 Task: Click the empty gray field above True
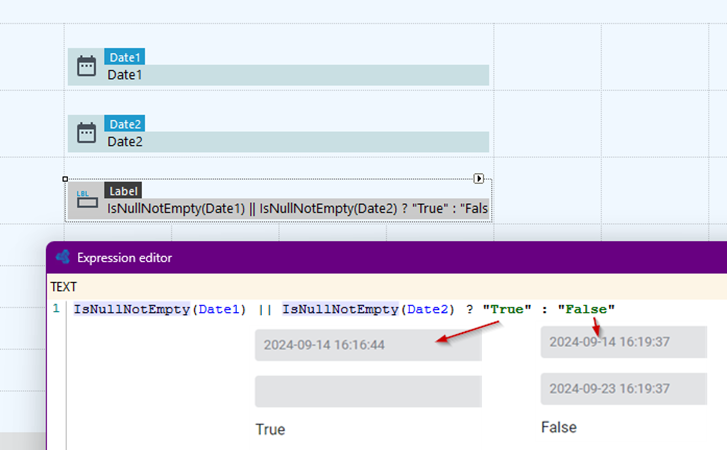coord(368,391)
